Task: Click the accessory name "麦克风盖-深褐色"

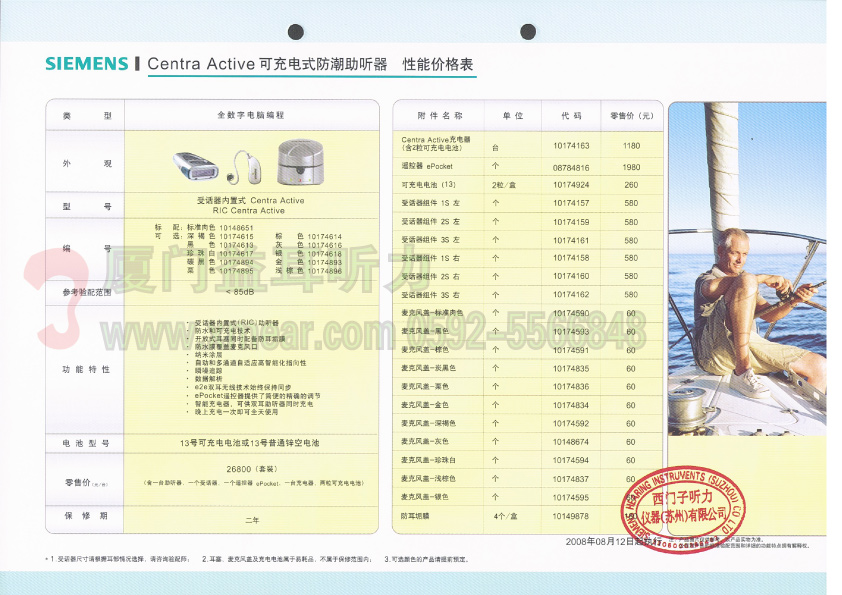Action: [x=429, y=423]
